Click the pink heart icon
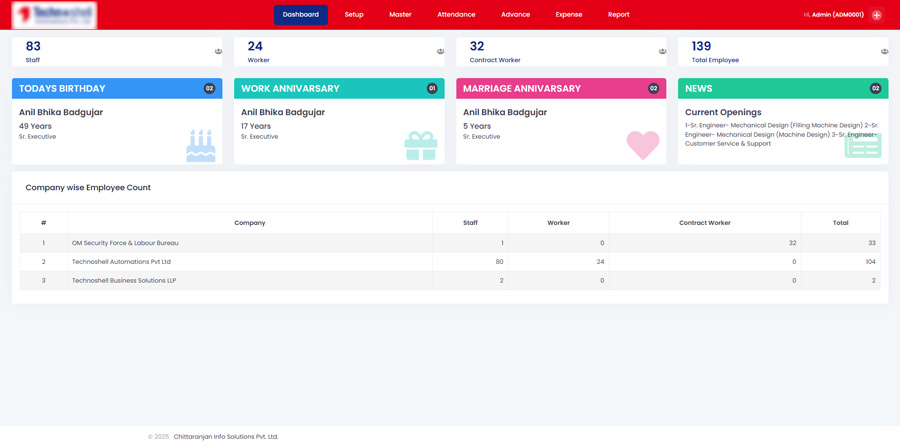Viewport: 900px width, 447px height. click(x=643, y=145)
